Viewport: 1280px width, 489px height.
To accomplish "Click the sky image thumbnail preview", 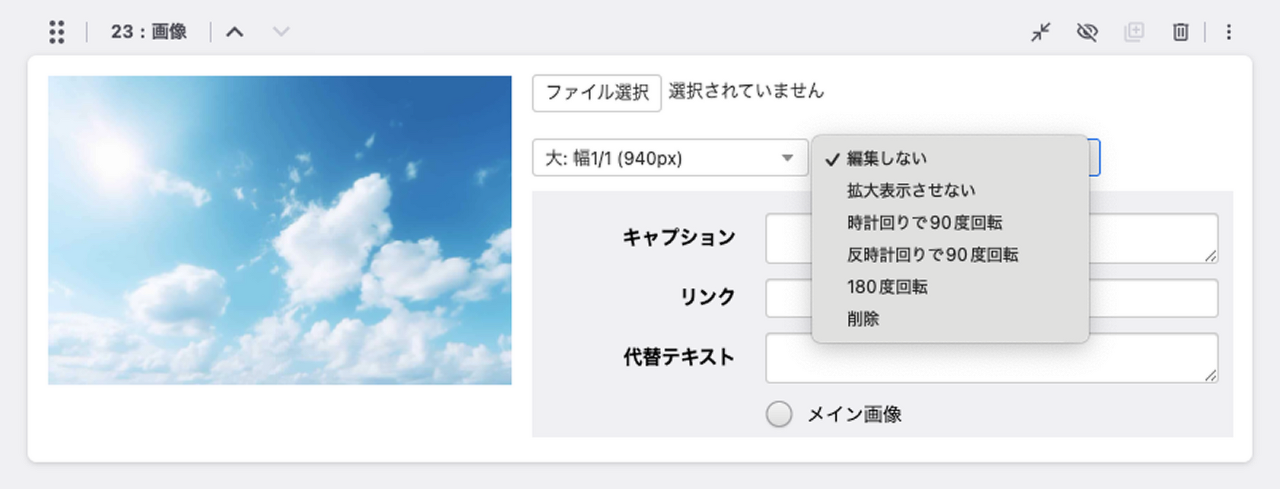I will click(280, 230).
